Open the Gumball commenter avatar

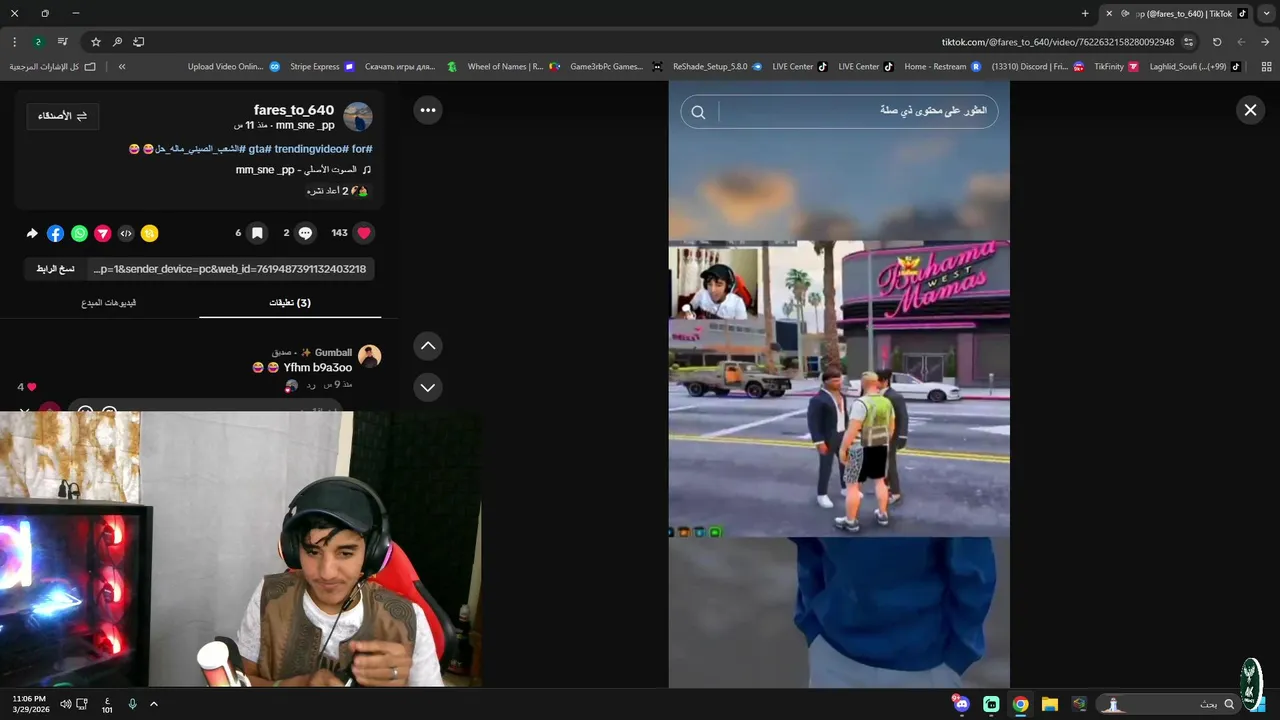click(x=370, y=356)
